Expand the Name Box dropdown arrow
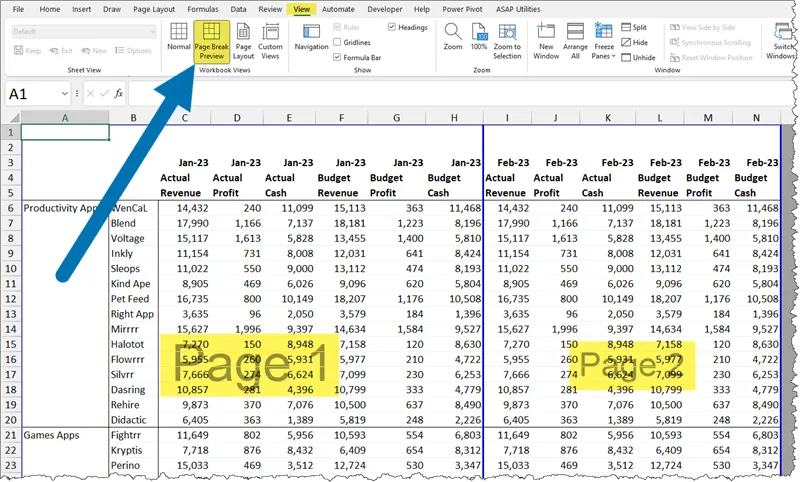800x482 pixels. point(65,93)
